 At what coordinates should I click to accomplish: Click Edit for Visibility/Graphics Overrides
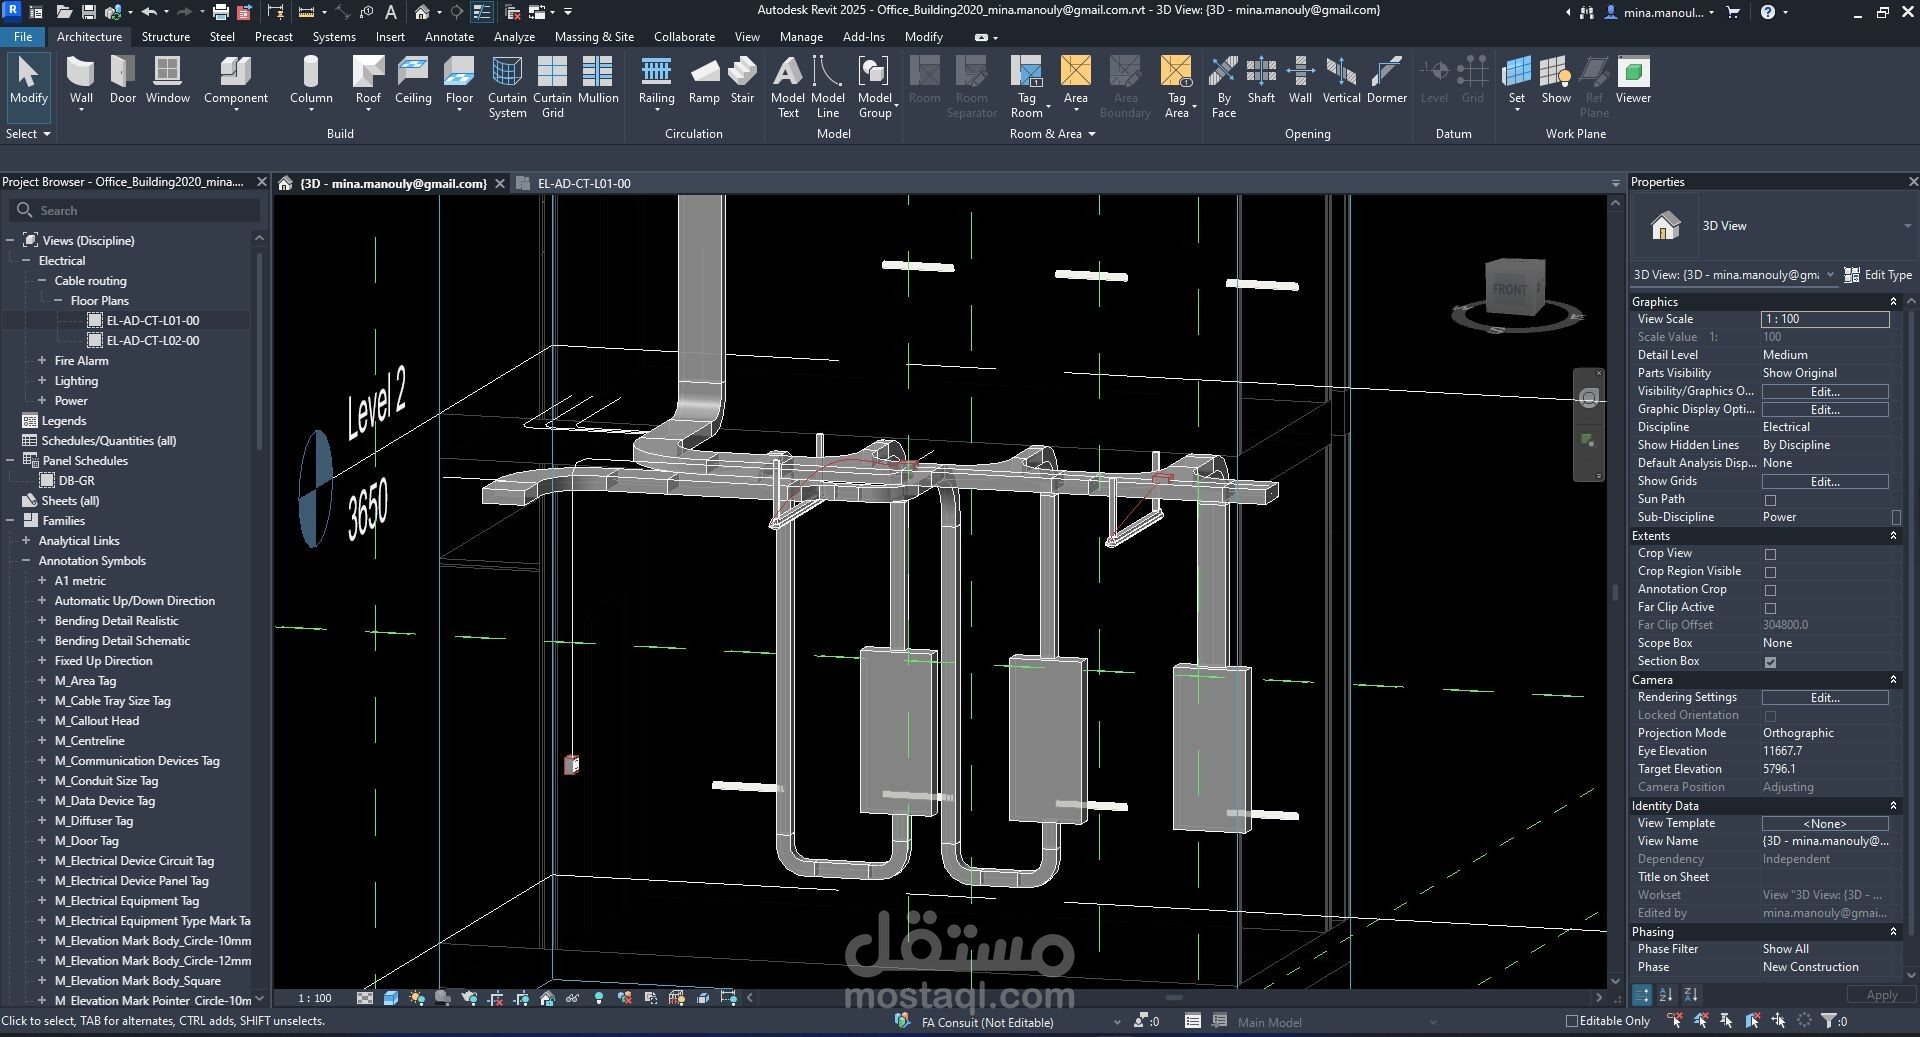[x=1825, y=391]
